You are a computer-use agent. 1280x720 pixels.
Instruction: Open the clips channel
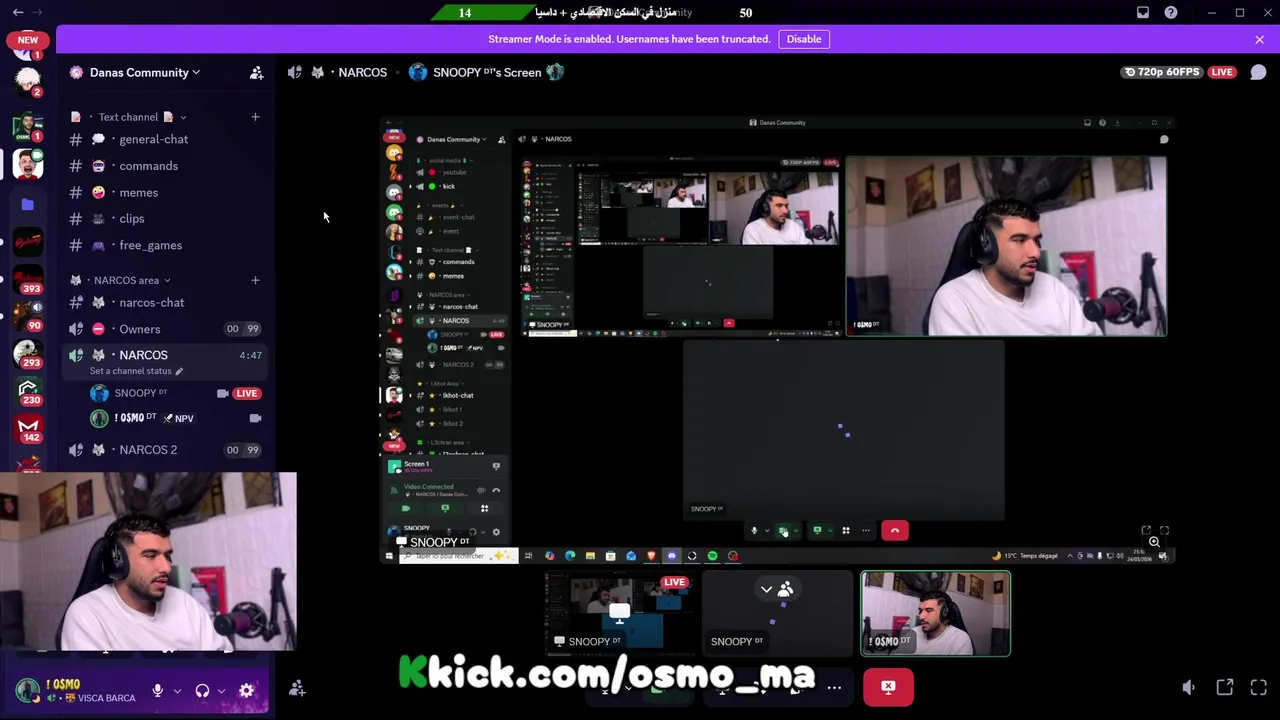coord(131,218)
